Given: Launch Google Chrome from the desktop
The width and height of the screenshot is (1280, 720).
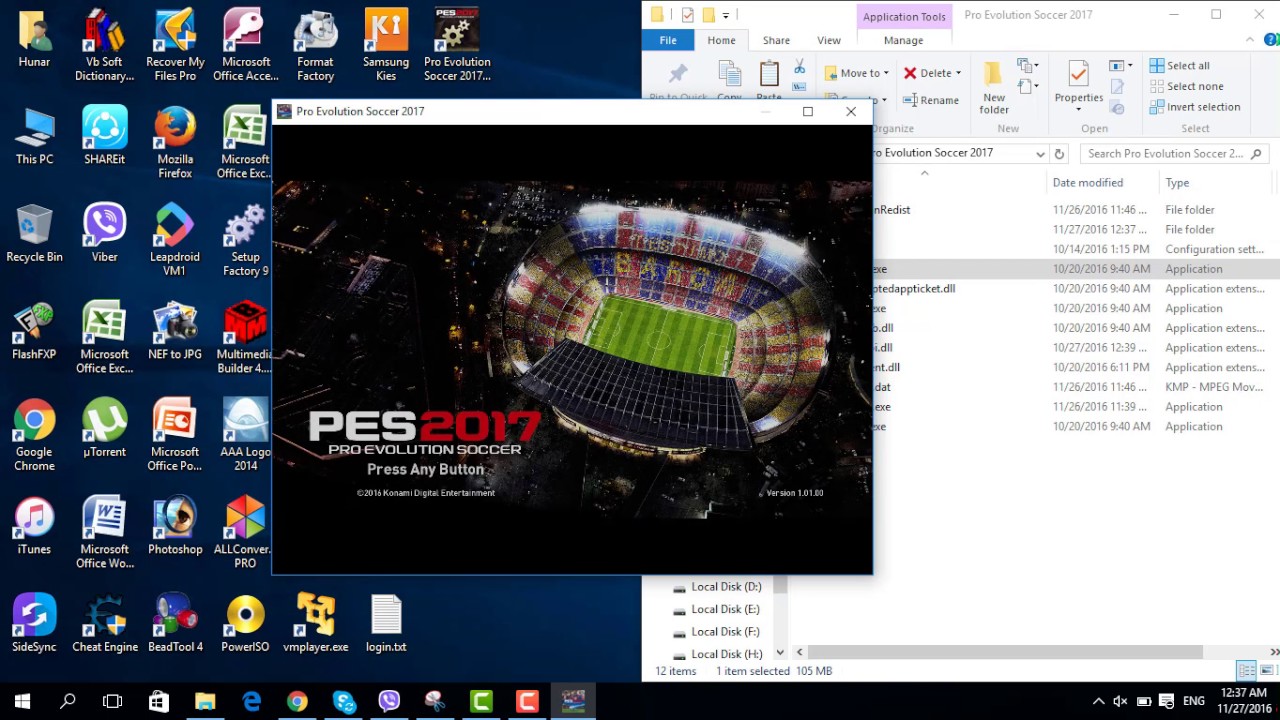Looking at the screenshot, I should click(34, 435).
